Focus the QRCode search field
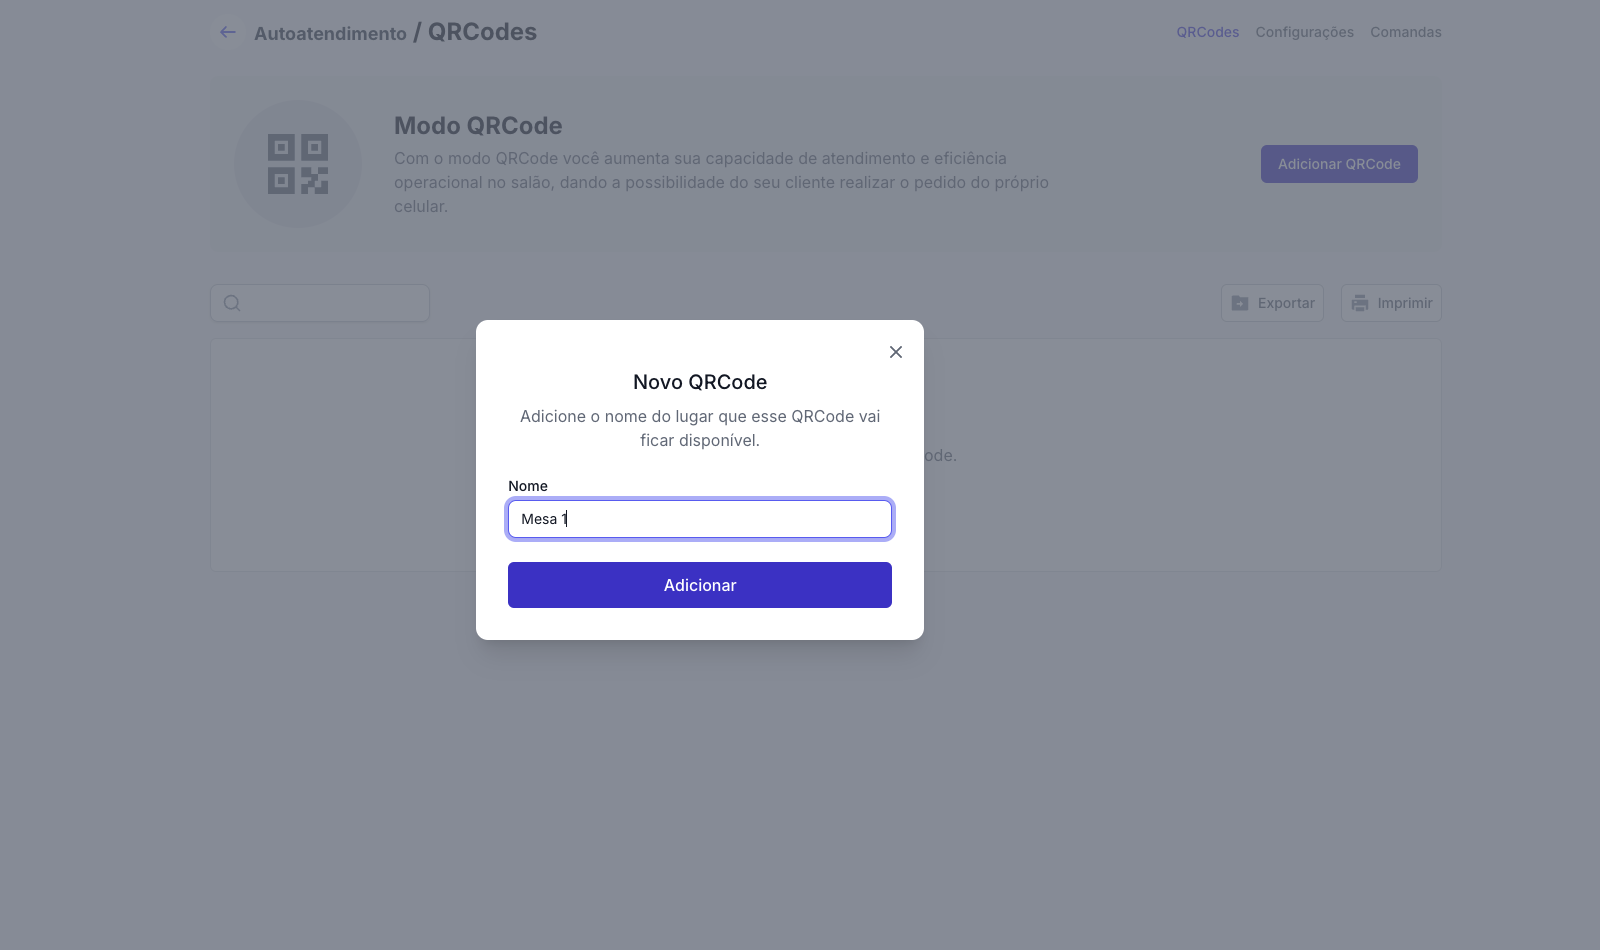1600x950 pixels. (335, 303)
